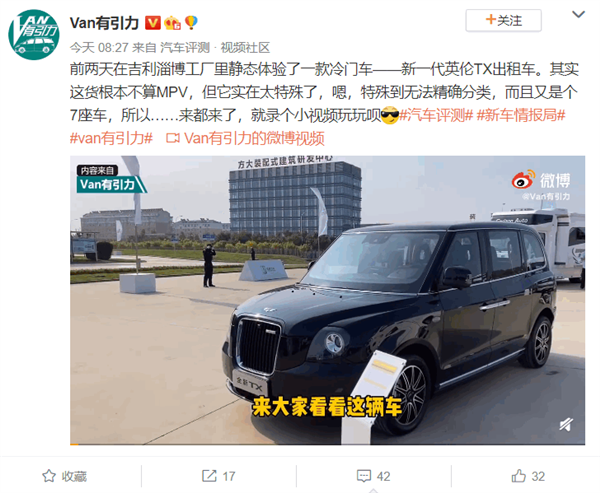Open the #van有引力# hashtag link
The image size is (600, 493).
point(111,138)
